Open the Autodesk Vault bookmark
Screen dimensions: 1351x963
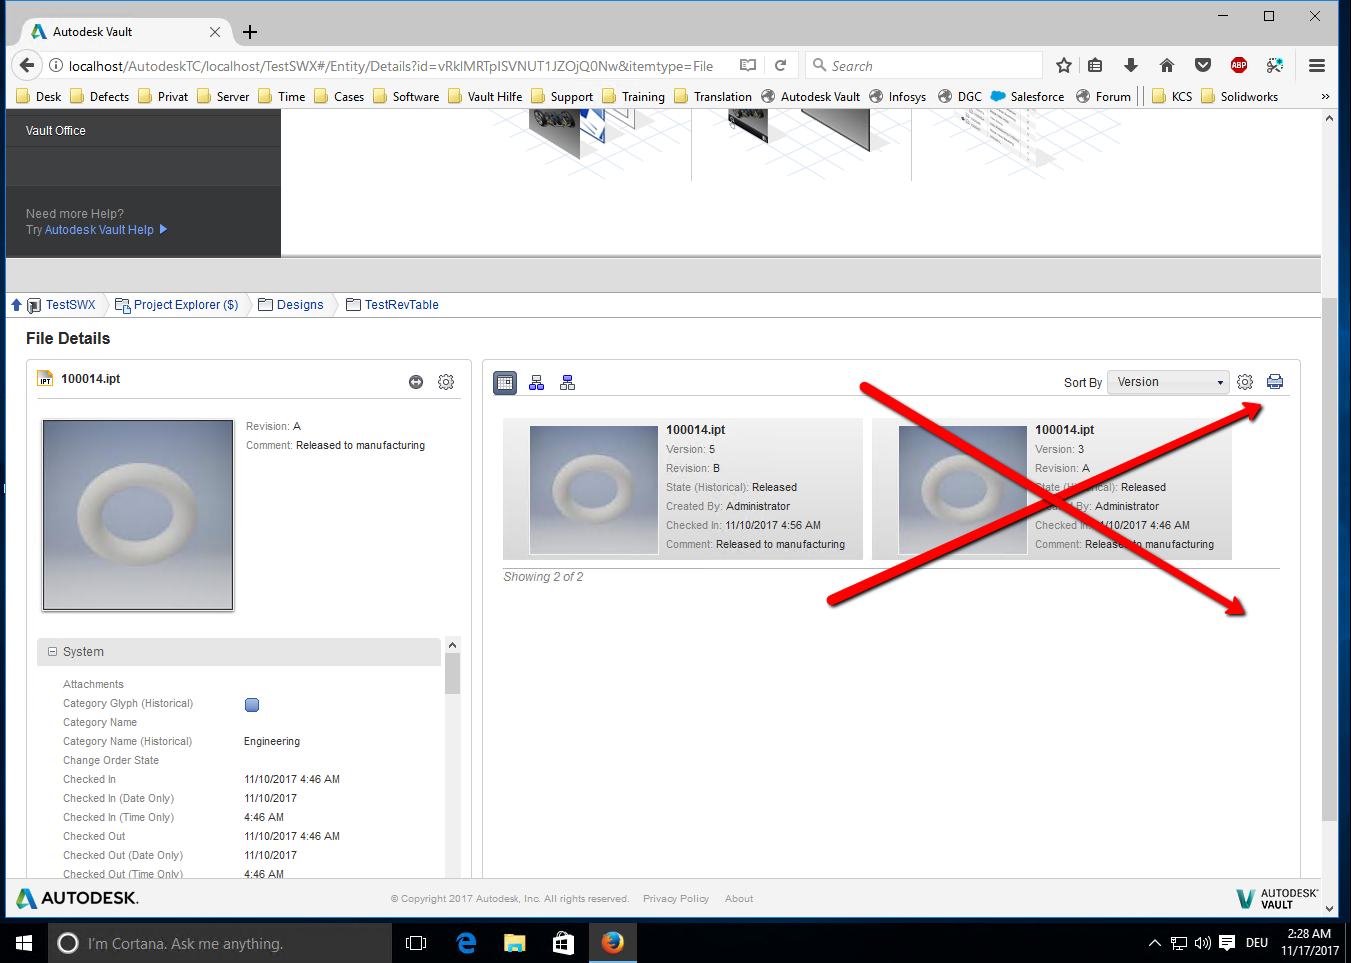pos(810,97)
